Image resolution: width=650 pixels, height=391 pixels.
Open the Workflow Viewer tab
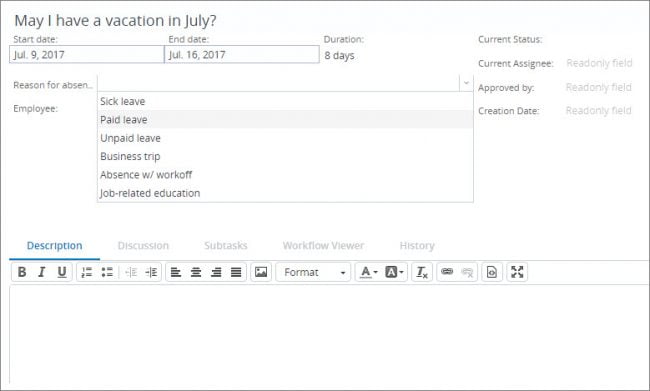pyautogui.click(x=323, y=245)
